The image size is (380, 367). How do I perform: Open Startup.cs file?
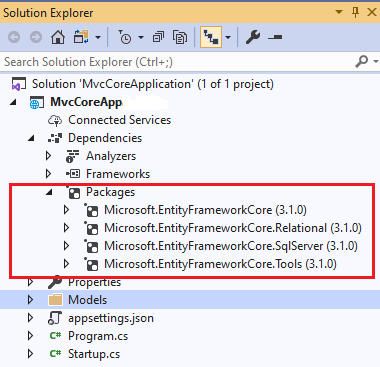(94, 354)
